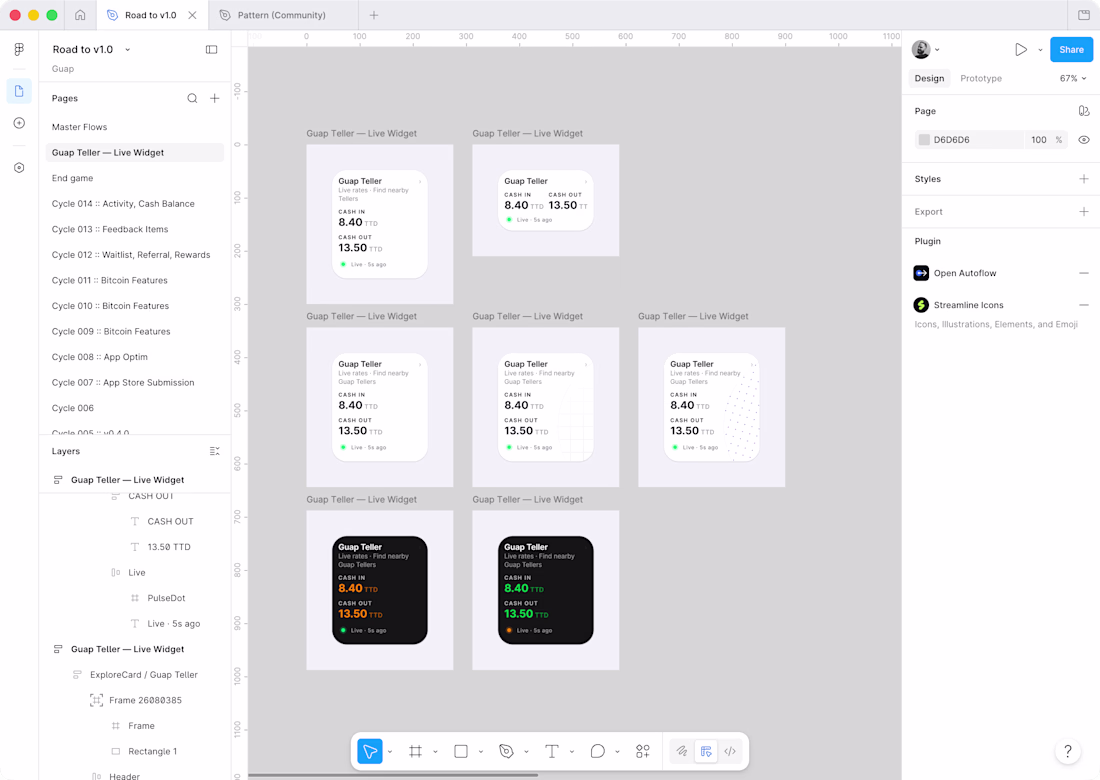Open the Actions/components tool

(x=643, y=751)
